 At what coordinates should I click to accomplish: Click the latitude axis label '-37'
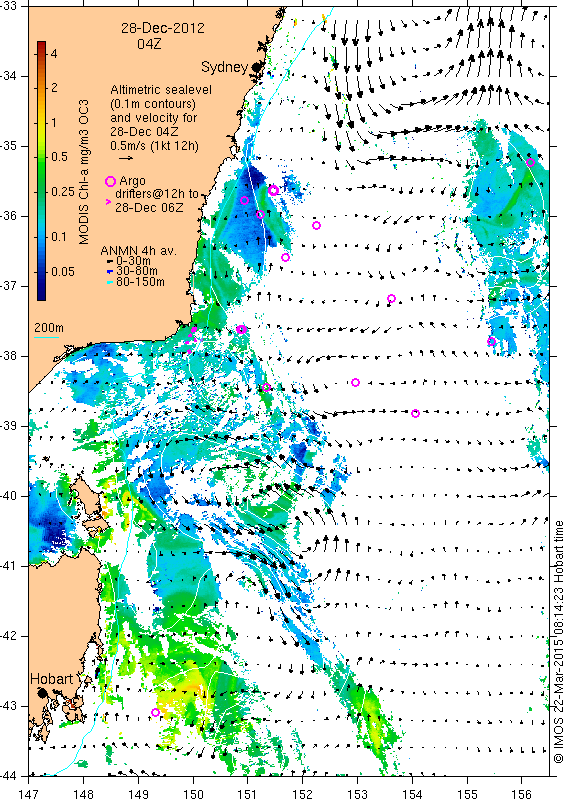(x=8, y=286)
